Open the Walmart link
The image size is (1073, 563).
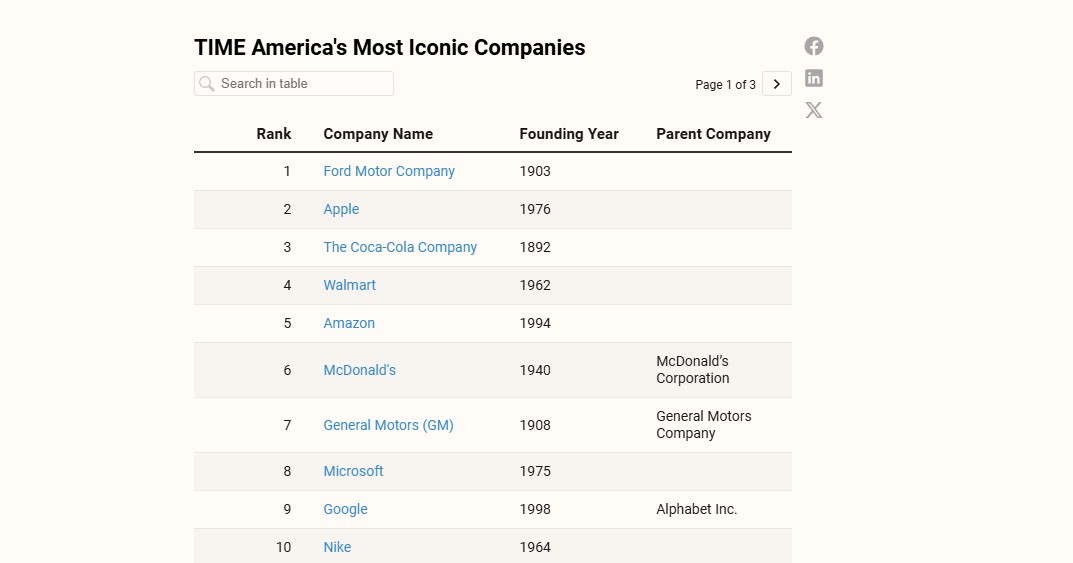point(350,285)
